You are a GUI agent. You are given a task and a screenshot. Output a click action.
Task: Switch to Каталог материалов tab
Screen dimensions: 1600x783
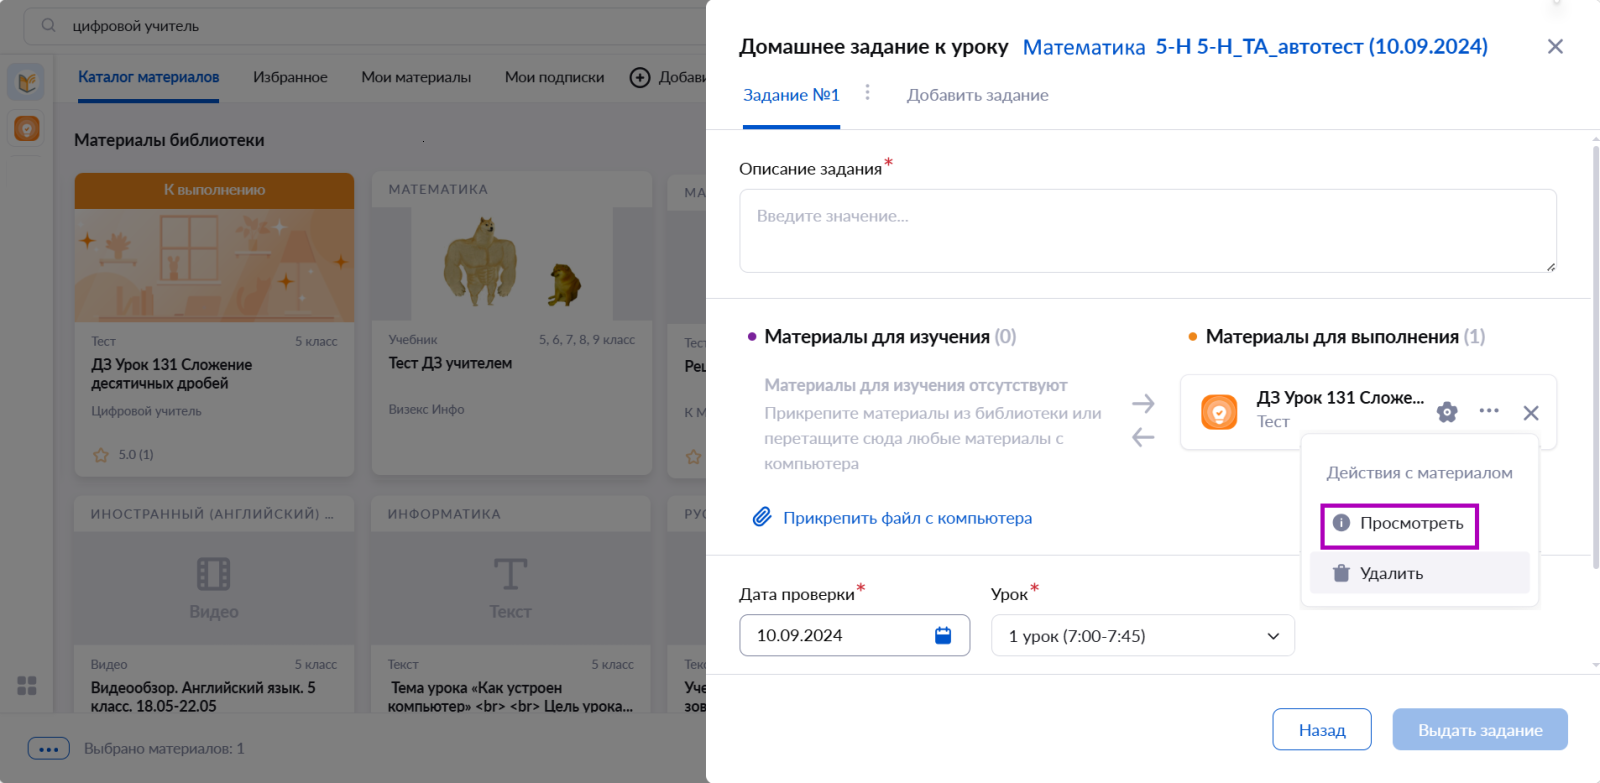coord(149,77)
